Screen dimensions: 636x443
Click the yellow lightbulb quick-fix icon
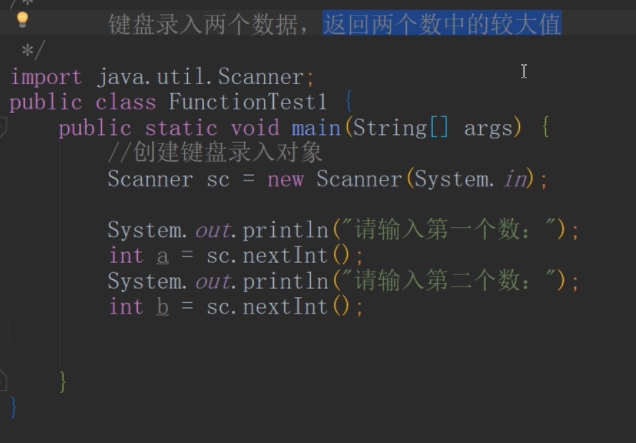[x=22, y=18]
